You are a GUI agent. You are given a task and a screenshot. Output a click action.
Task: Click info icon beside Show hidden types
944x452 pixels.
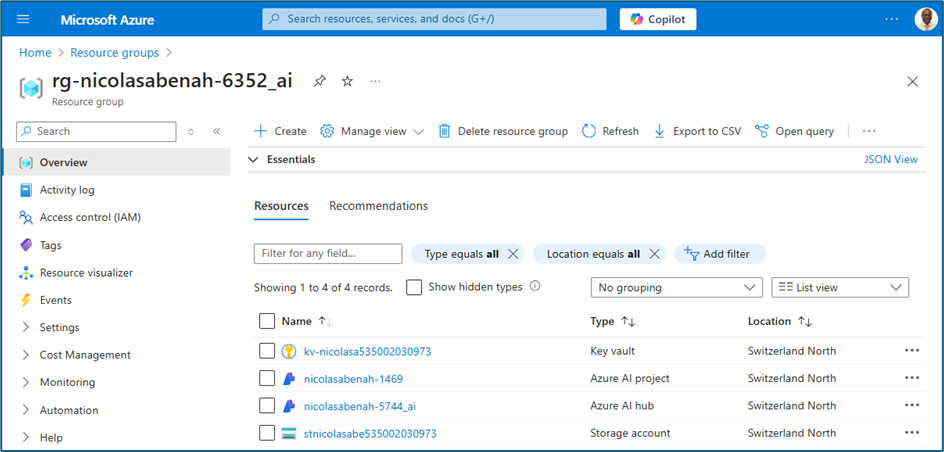tap(535, 286)
